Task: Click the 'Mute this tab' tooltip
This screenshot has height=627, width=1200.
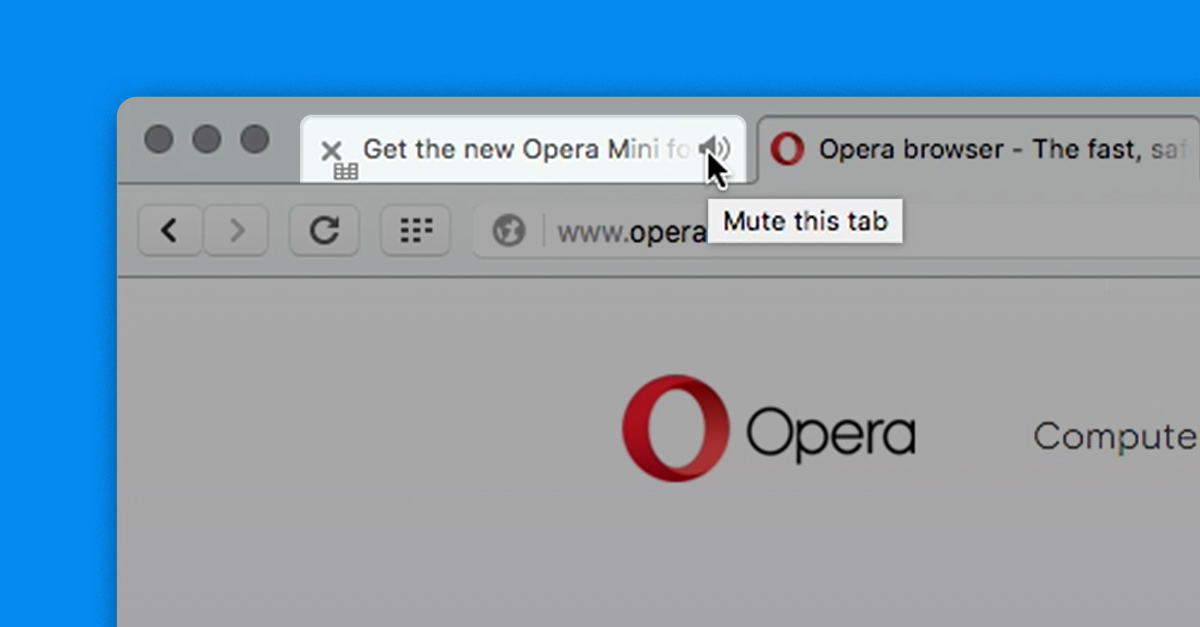Action: tap(805, 221)
